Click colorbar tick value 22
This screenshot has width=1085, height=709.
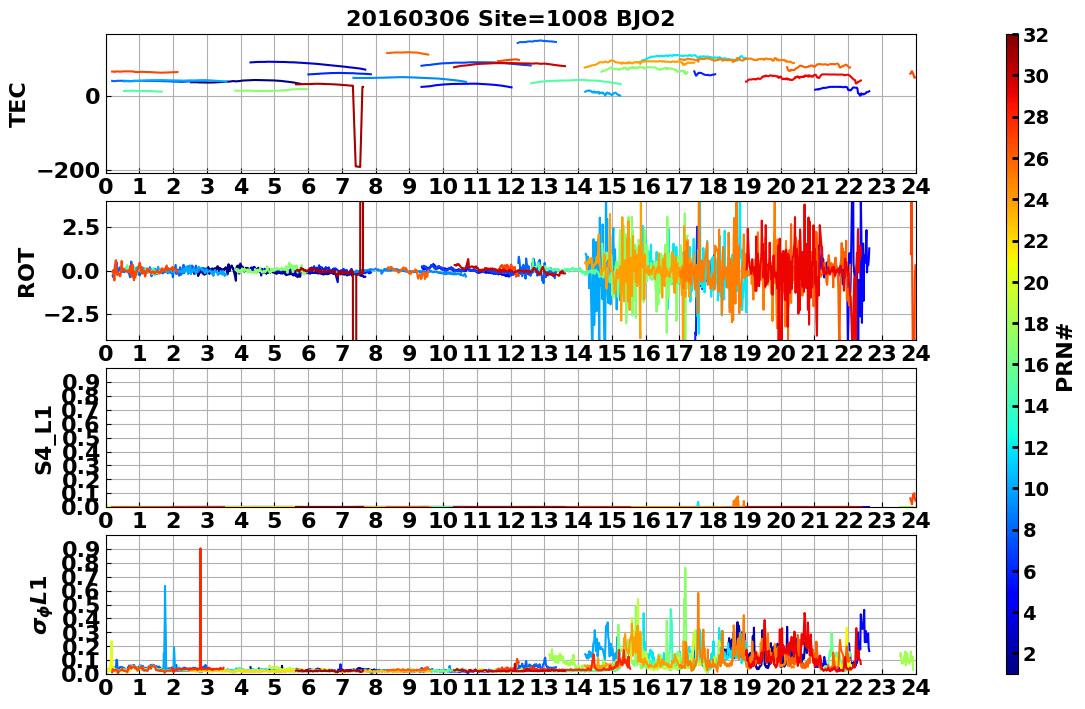pos(1037,241)
